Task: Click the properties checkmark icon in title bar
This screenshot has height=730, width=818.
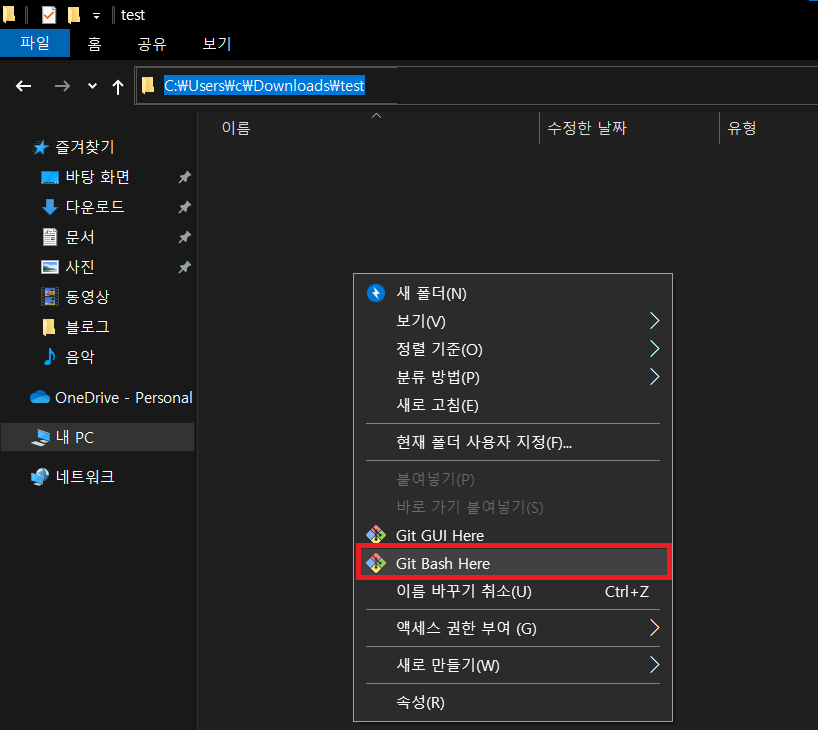Action: click(49, 15)
